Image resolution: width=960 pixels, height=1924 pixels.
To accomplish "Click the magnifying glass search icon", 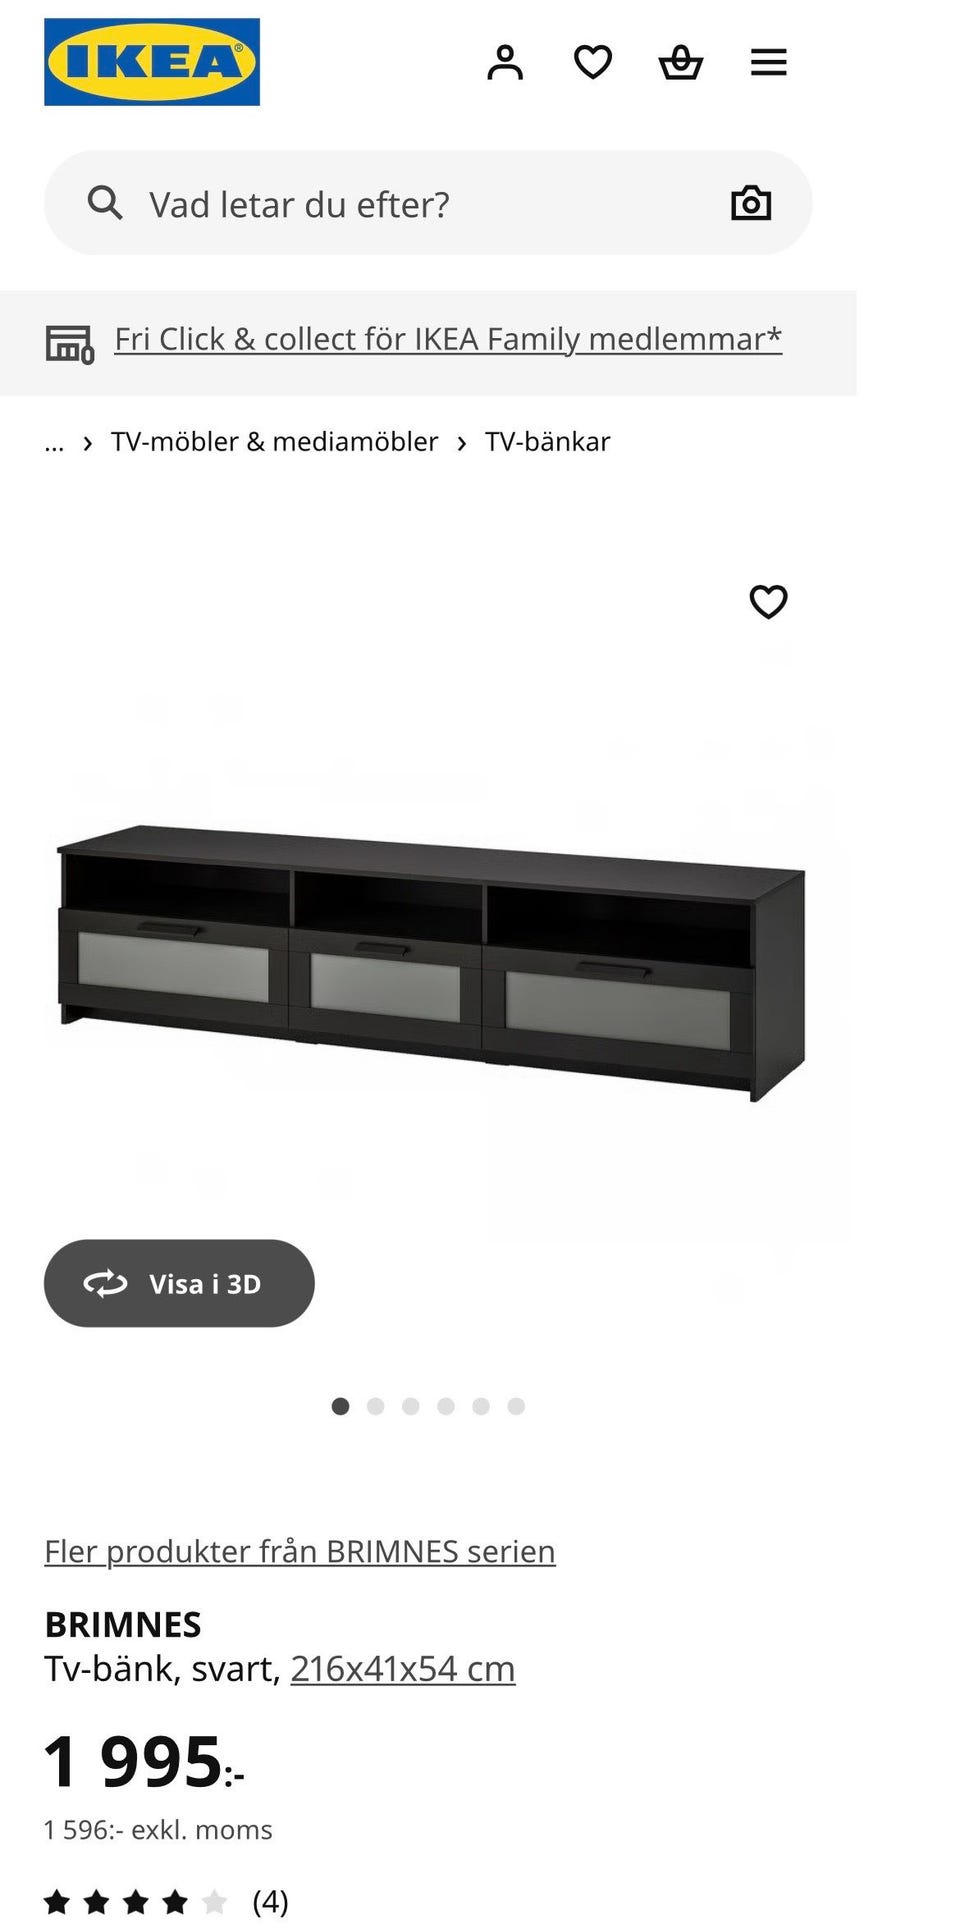I will (x=105, y=203).
